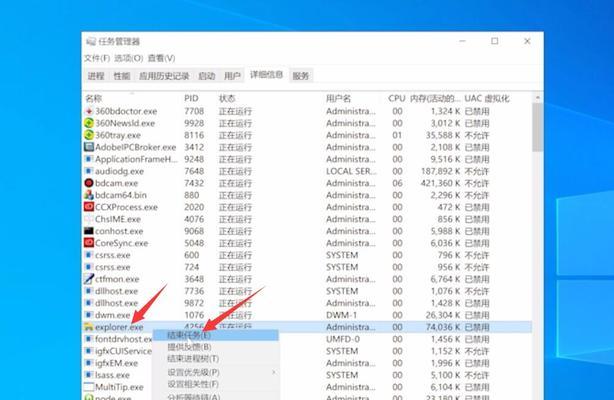Choose 设置相关性(F) in context menu
Screen dimensions: 614x400
point(216,384)
